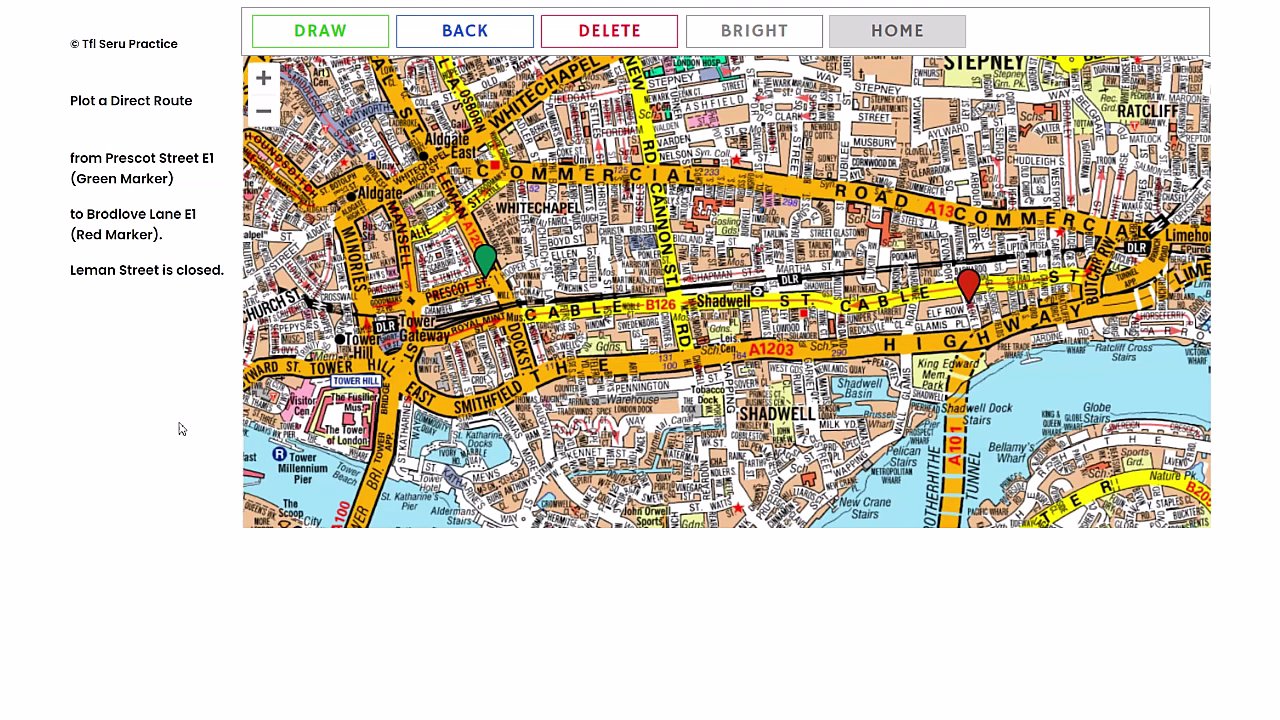This screenshot has width=1280, height=720.
Task: Click the Tower Gateway DLR station icon
Action: (x=385, y=327)
